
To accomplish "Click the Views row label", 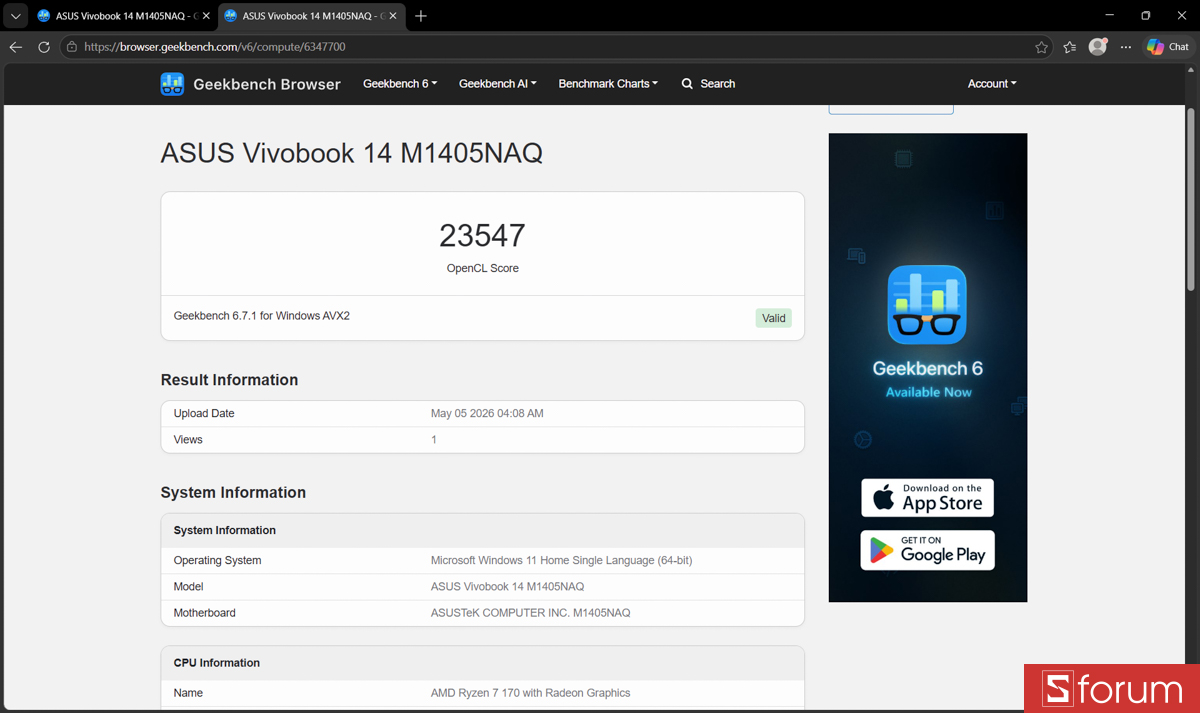I will tap(188, 439).
